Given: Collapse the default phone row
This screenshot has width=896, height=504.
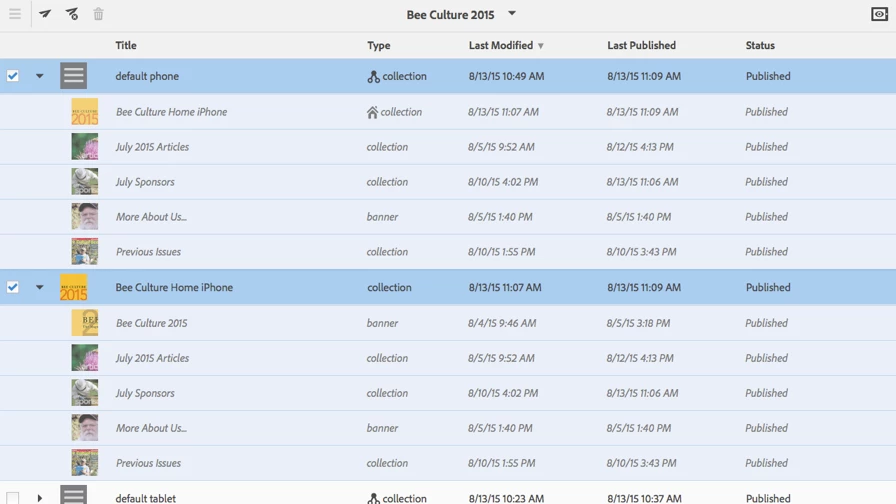Looking at the screenshot, I should 39,76.
